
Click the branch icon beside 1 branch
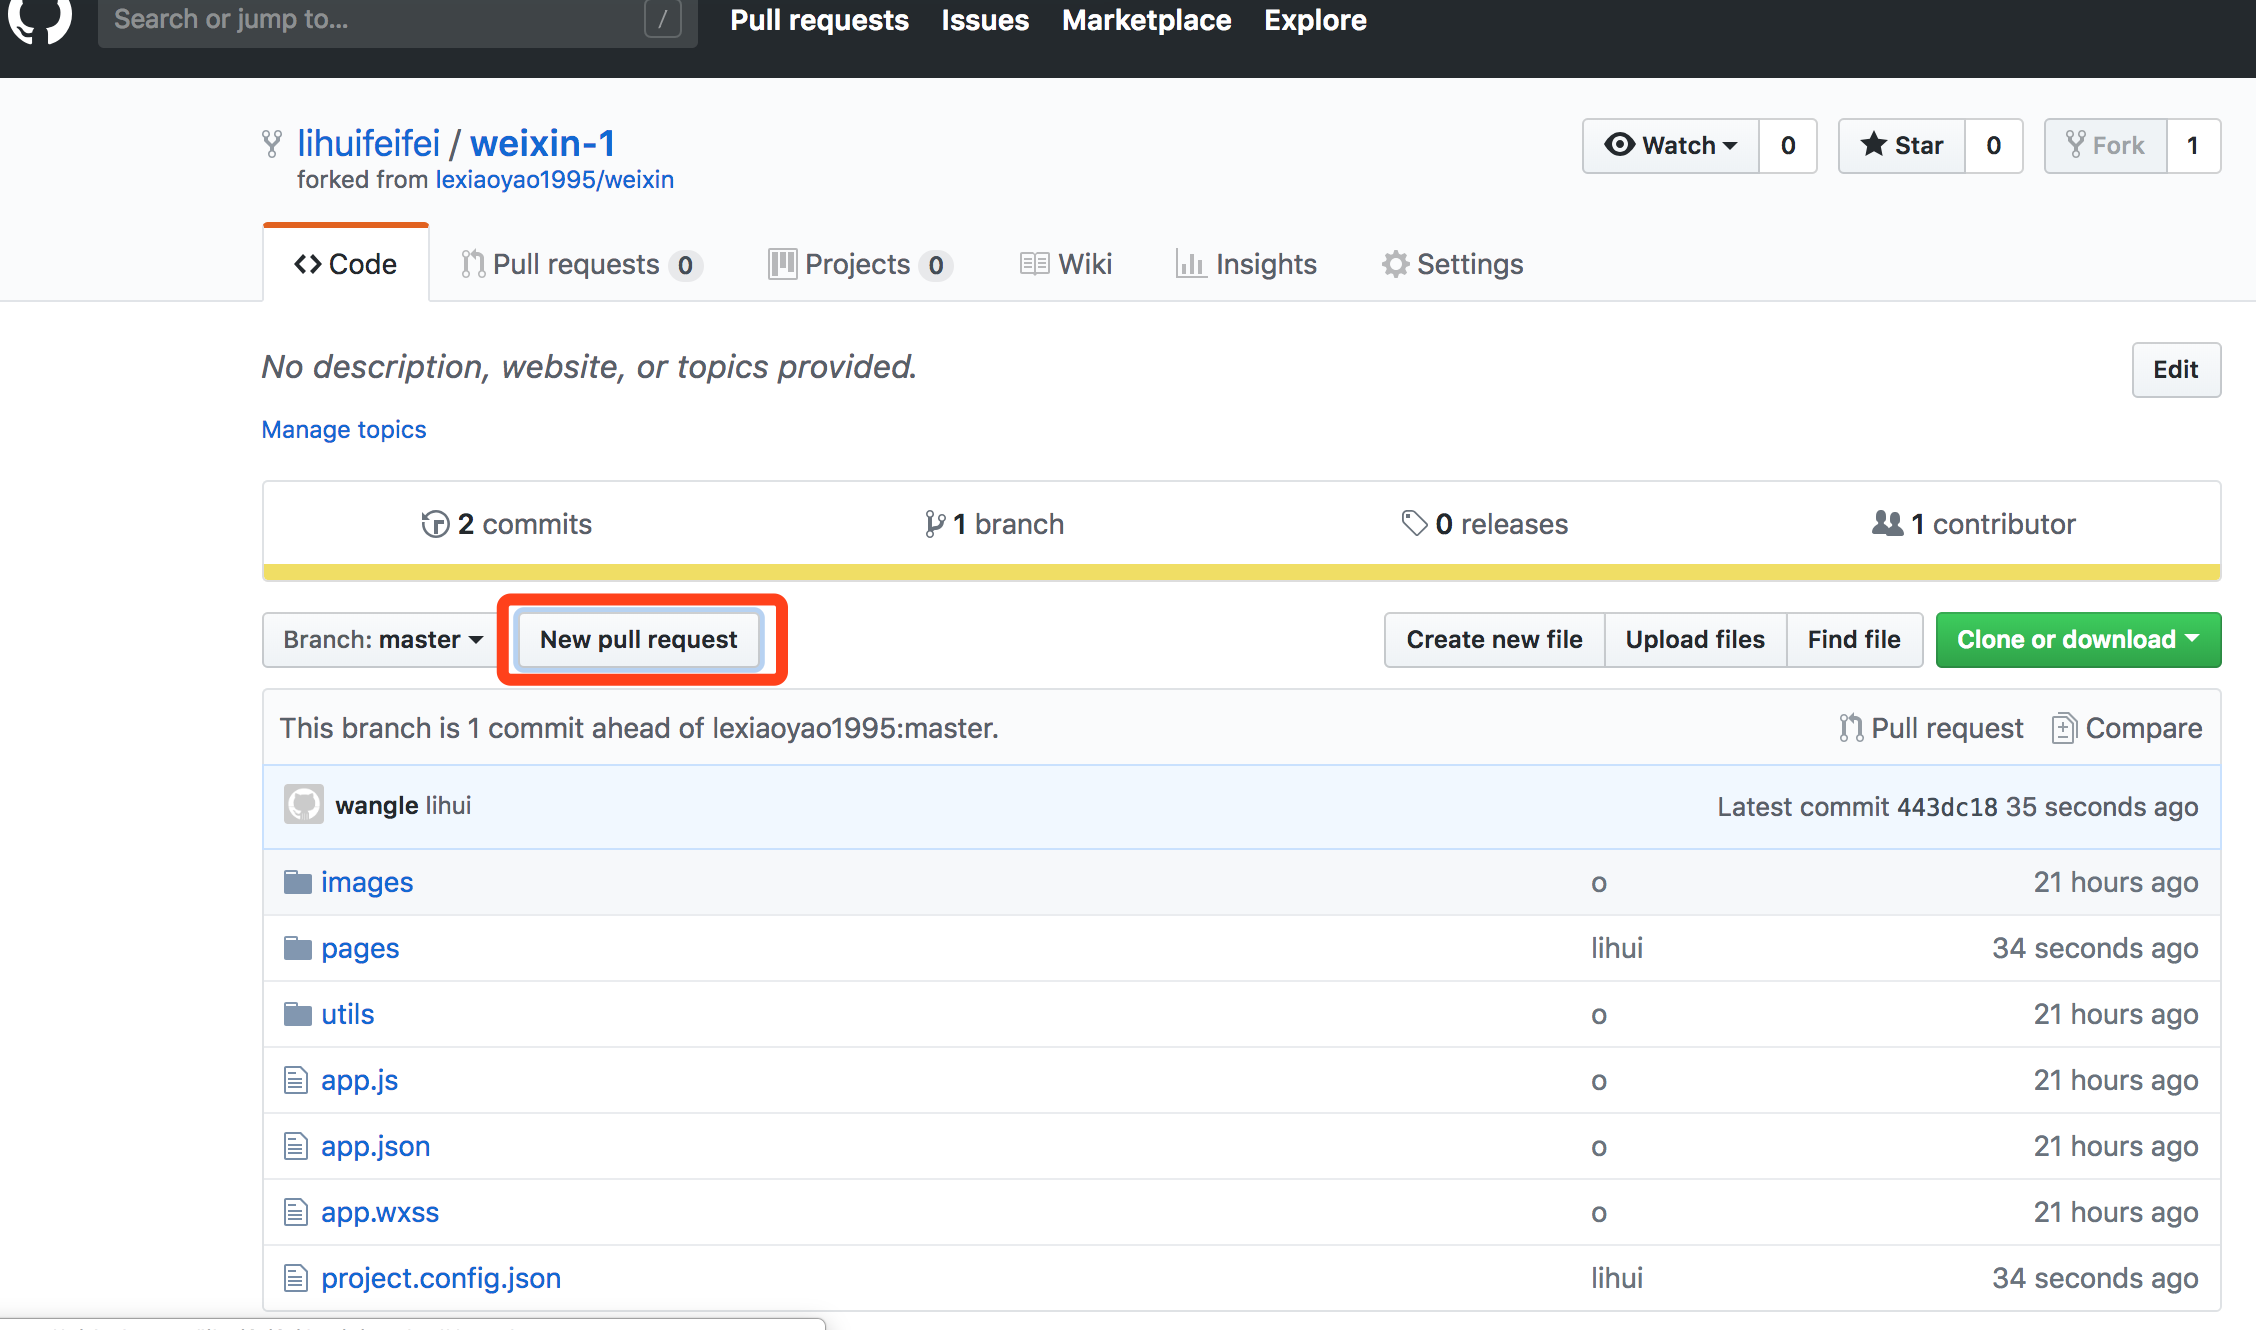point(935,524)
